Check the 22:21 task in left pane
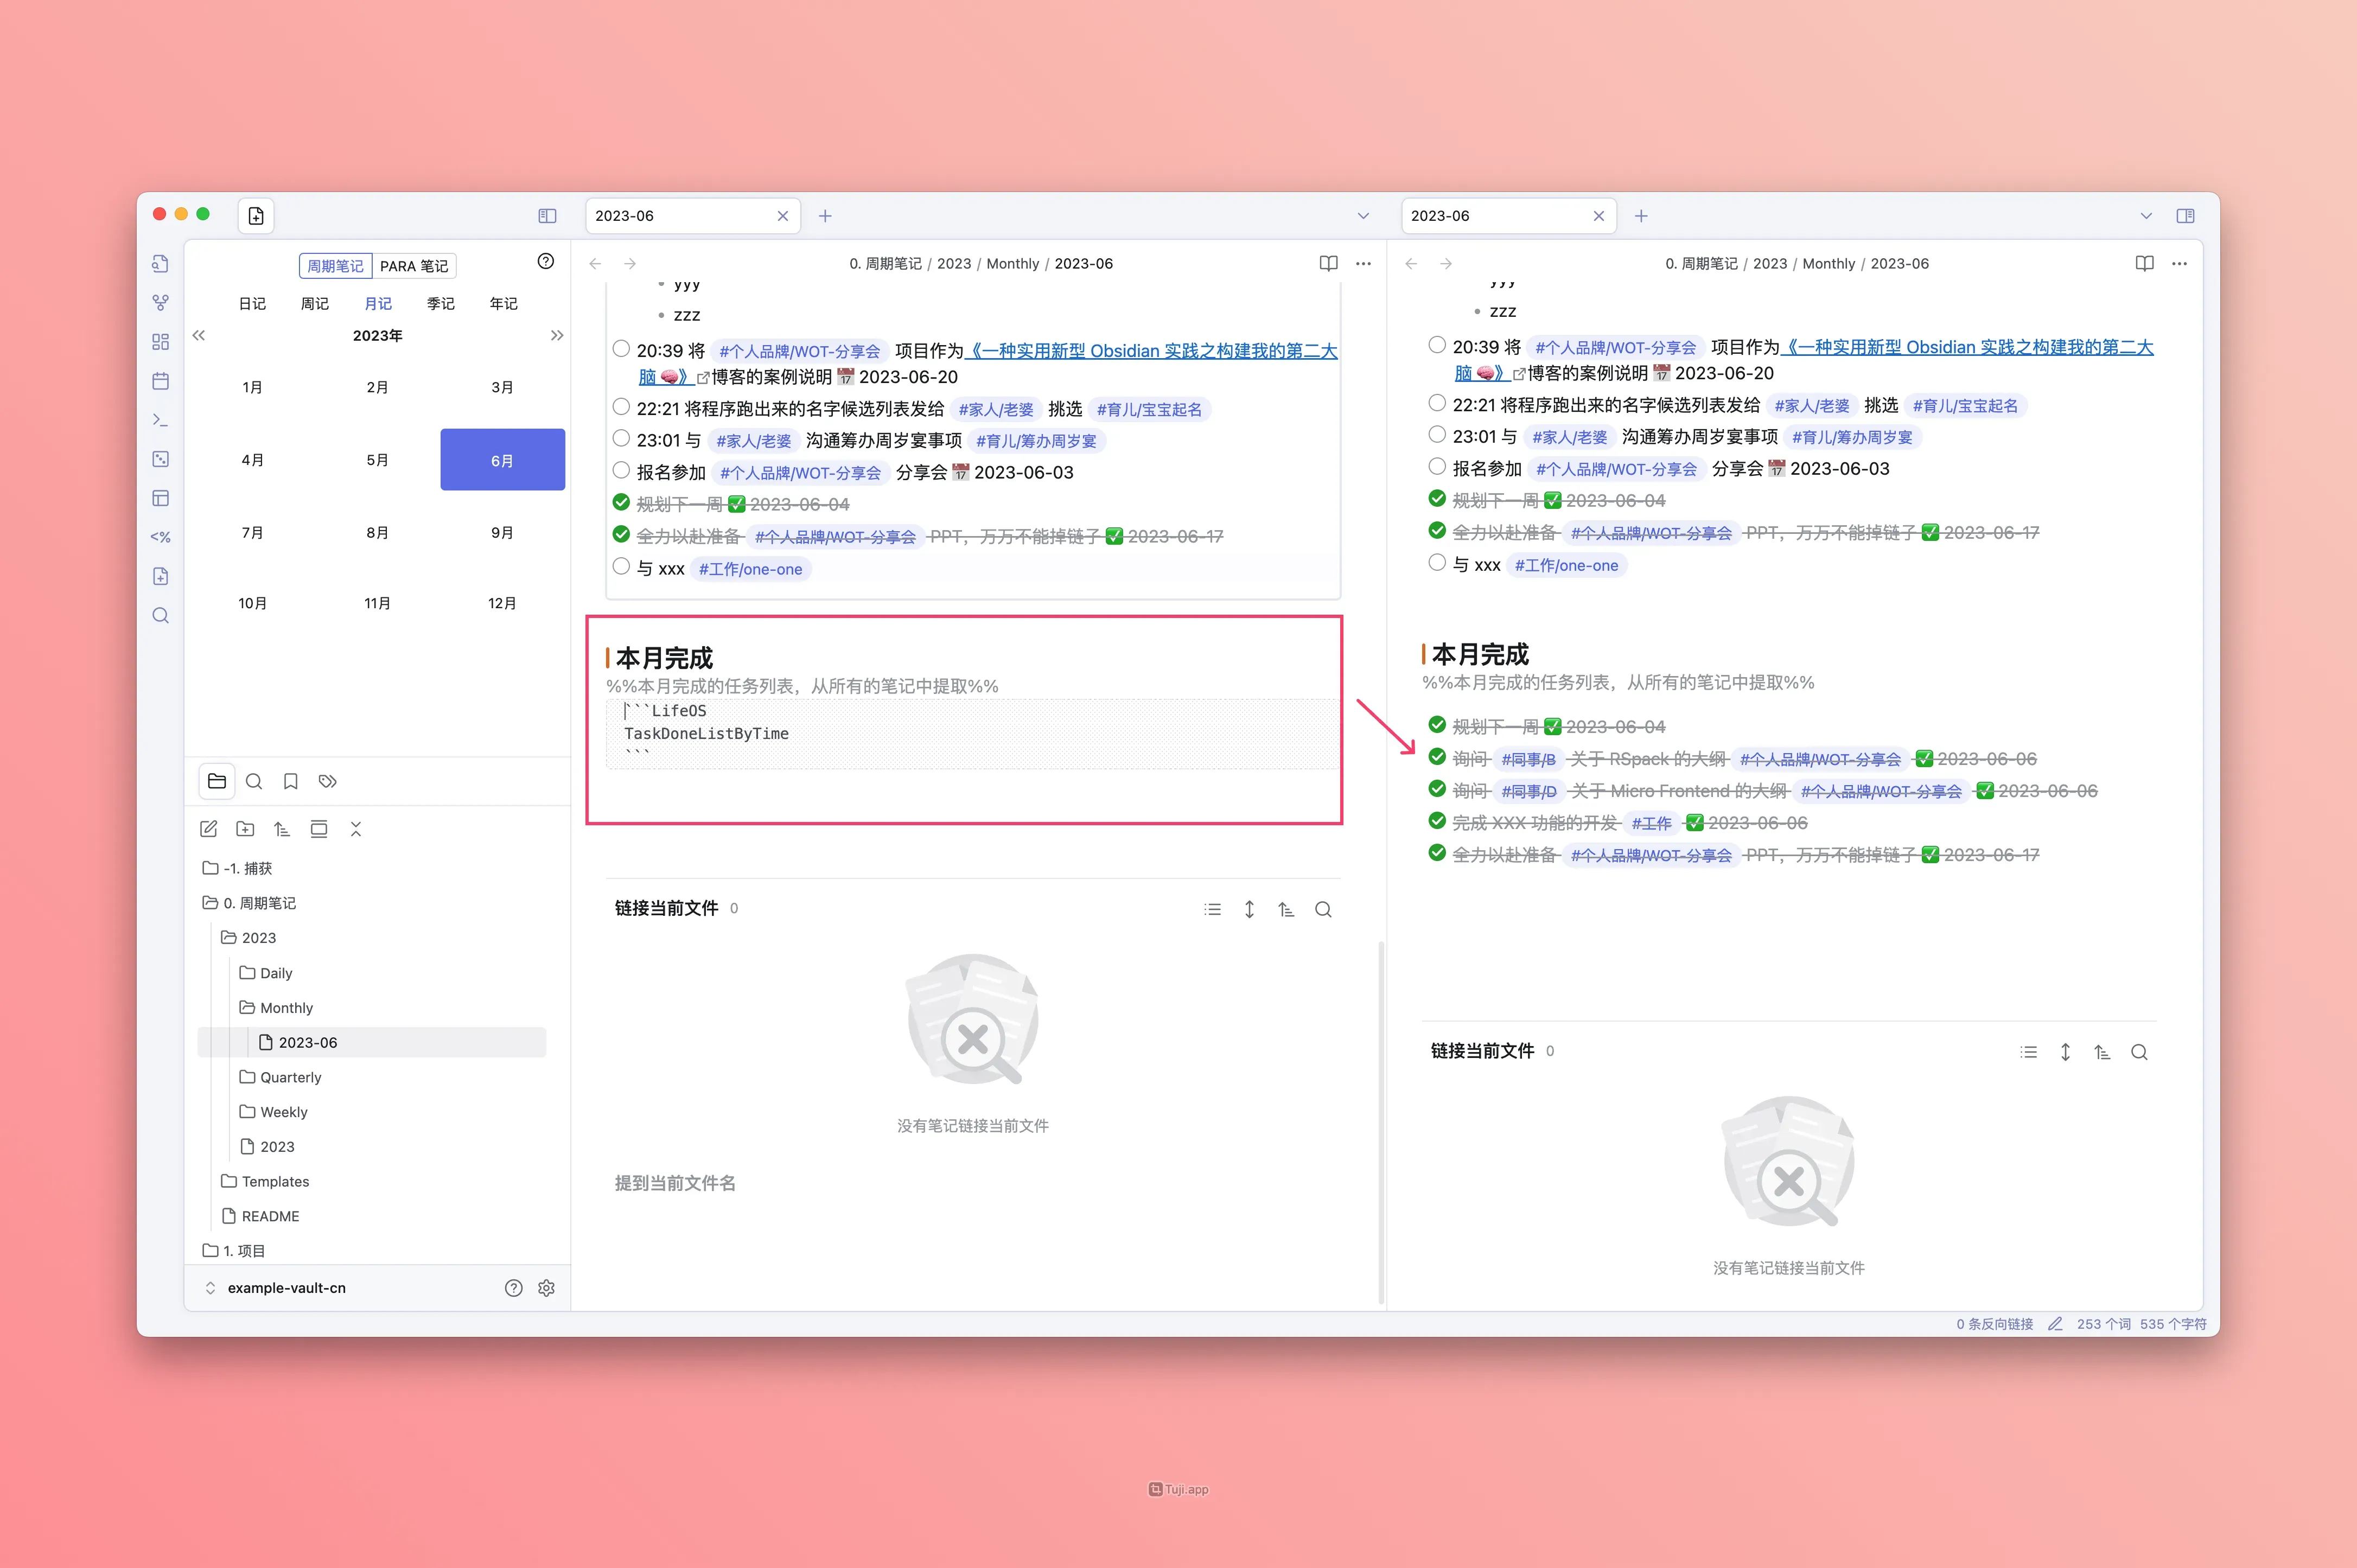The height and width of the screenshot is (1568, 2357). pos(621,407)
